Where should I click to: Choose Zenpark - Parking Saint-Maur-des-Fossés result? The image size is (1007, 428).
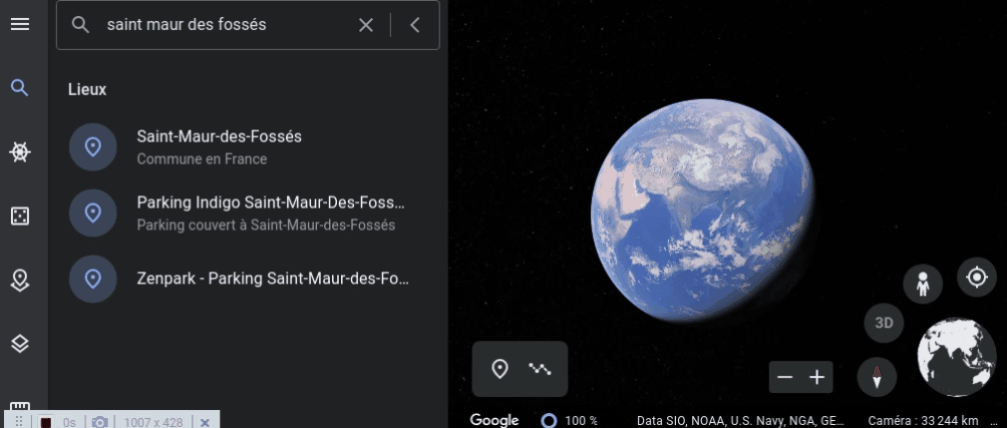point(247,279)
